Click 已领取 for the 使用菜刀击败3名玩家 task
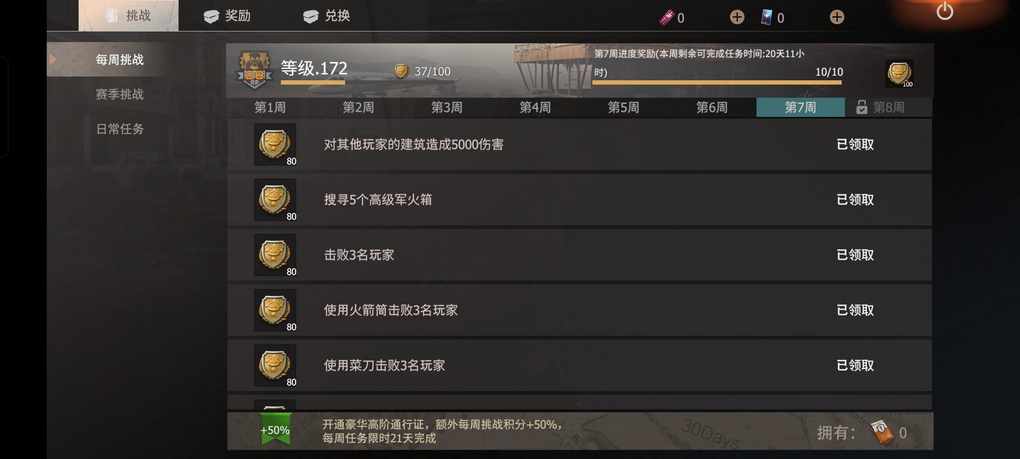This screenshot has height=459, width=1020. coord(855,365)
